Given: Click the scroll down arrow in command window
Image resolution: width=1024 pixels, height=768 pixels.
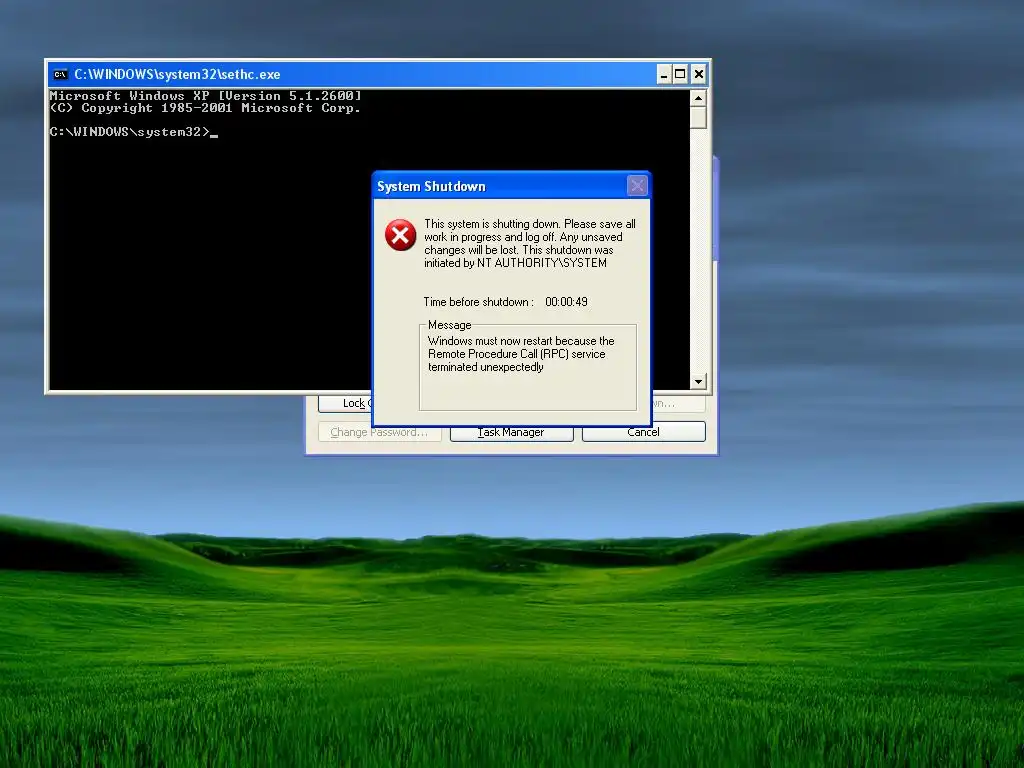Looking at the screenshot, I should [x=698, y=381].
